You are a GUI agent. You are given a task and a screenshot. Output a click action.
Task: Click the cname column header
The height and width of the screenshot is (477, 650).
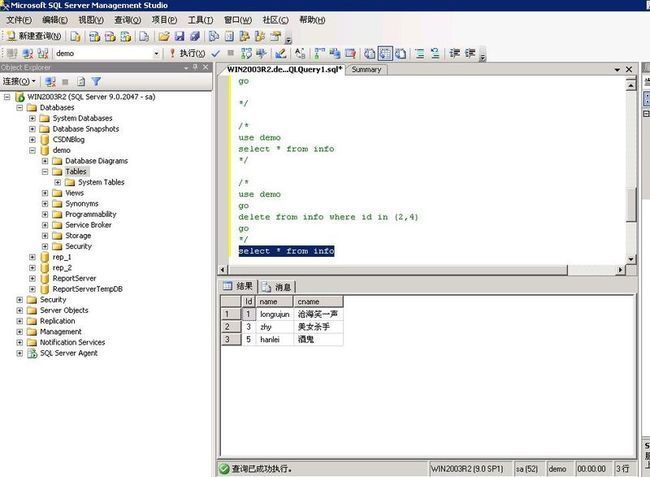click(318, 302)
